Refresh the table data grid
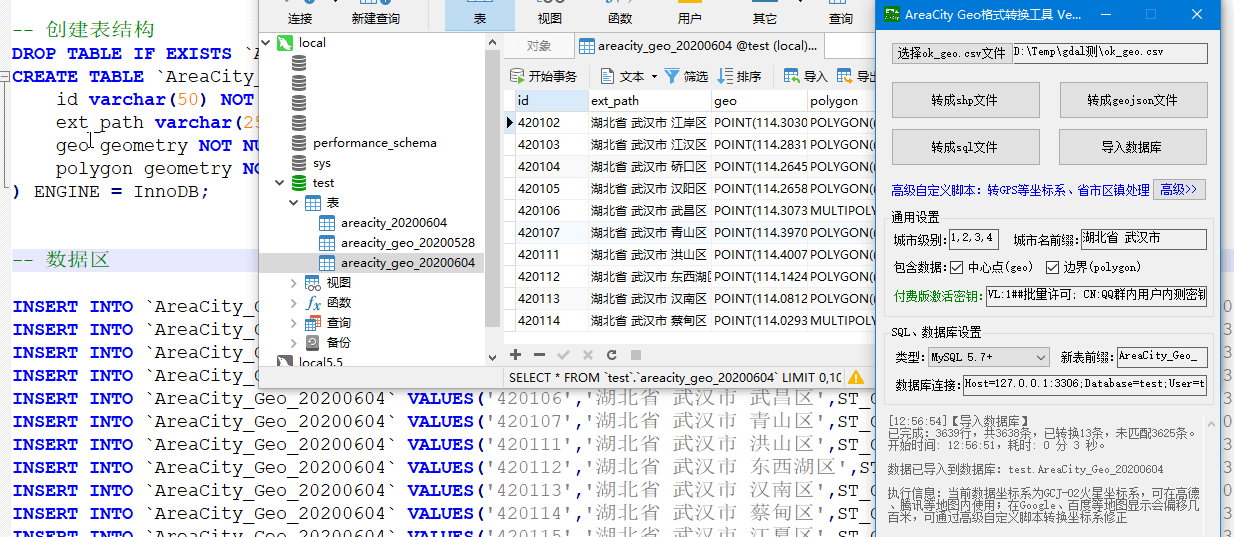 [x=611, y=354]
